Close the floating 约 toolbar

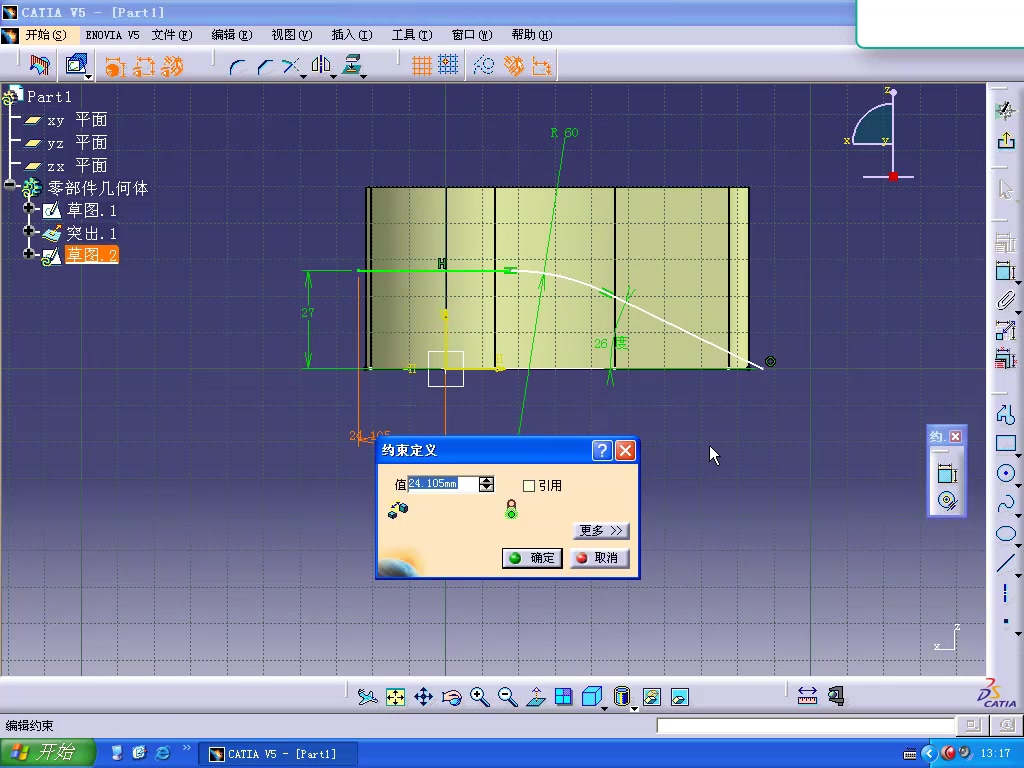pos(955,436)
